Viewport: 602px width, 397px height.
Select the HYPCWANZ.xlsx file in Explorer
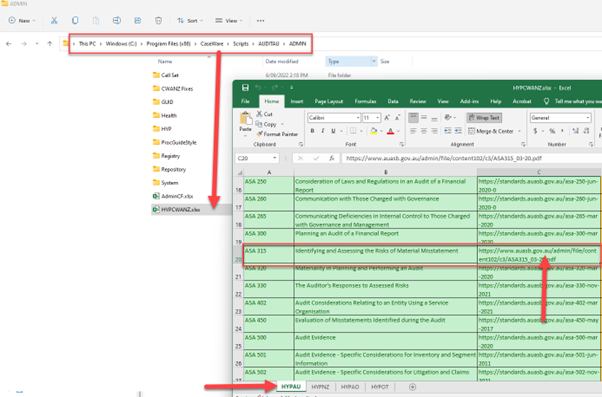(x=180, y=209)
